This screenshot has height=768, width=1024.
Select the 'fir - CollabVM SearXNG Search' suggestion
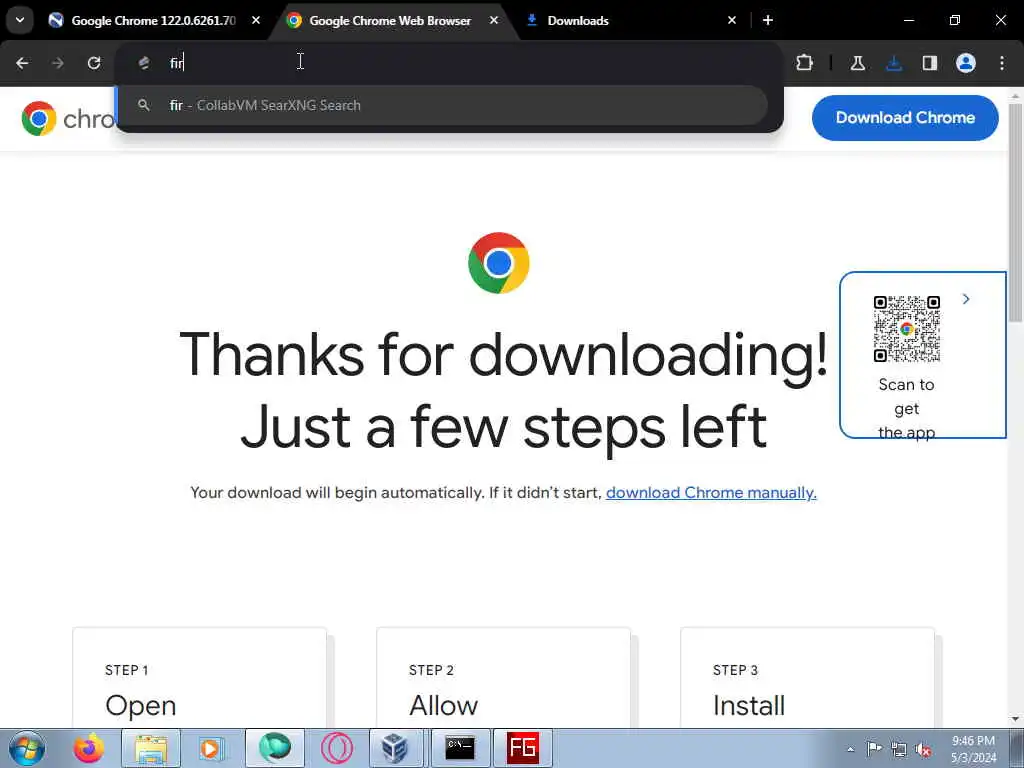(441, 105)
